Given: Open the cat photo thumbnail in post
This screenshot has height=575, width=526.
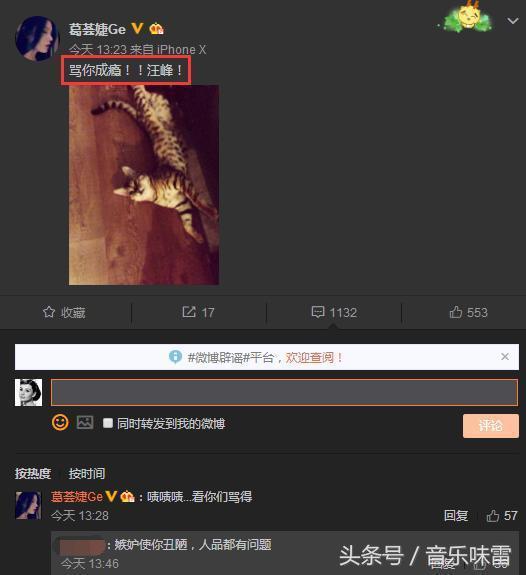Looking at the screenshot, I should tap(144, 185).
